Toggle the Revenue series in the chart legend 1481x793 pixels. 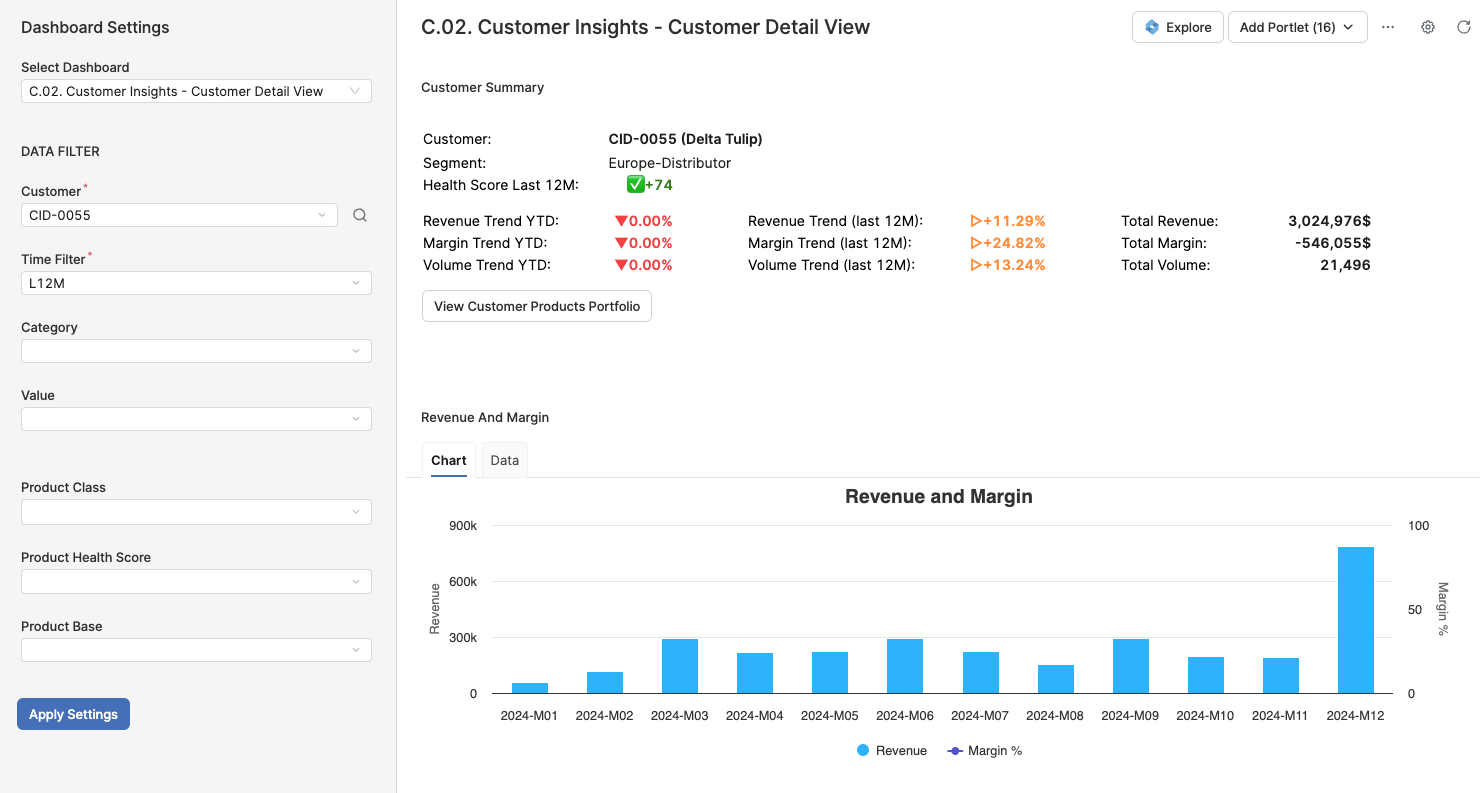click(890, 750)
